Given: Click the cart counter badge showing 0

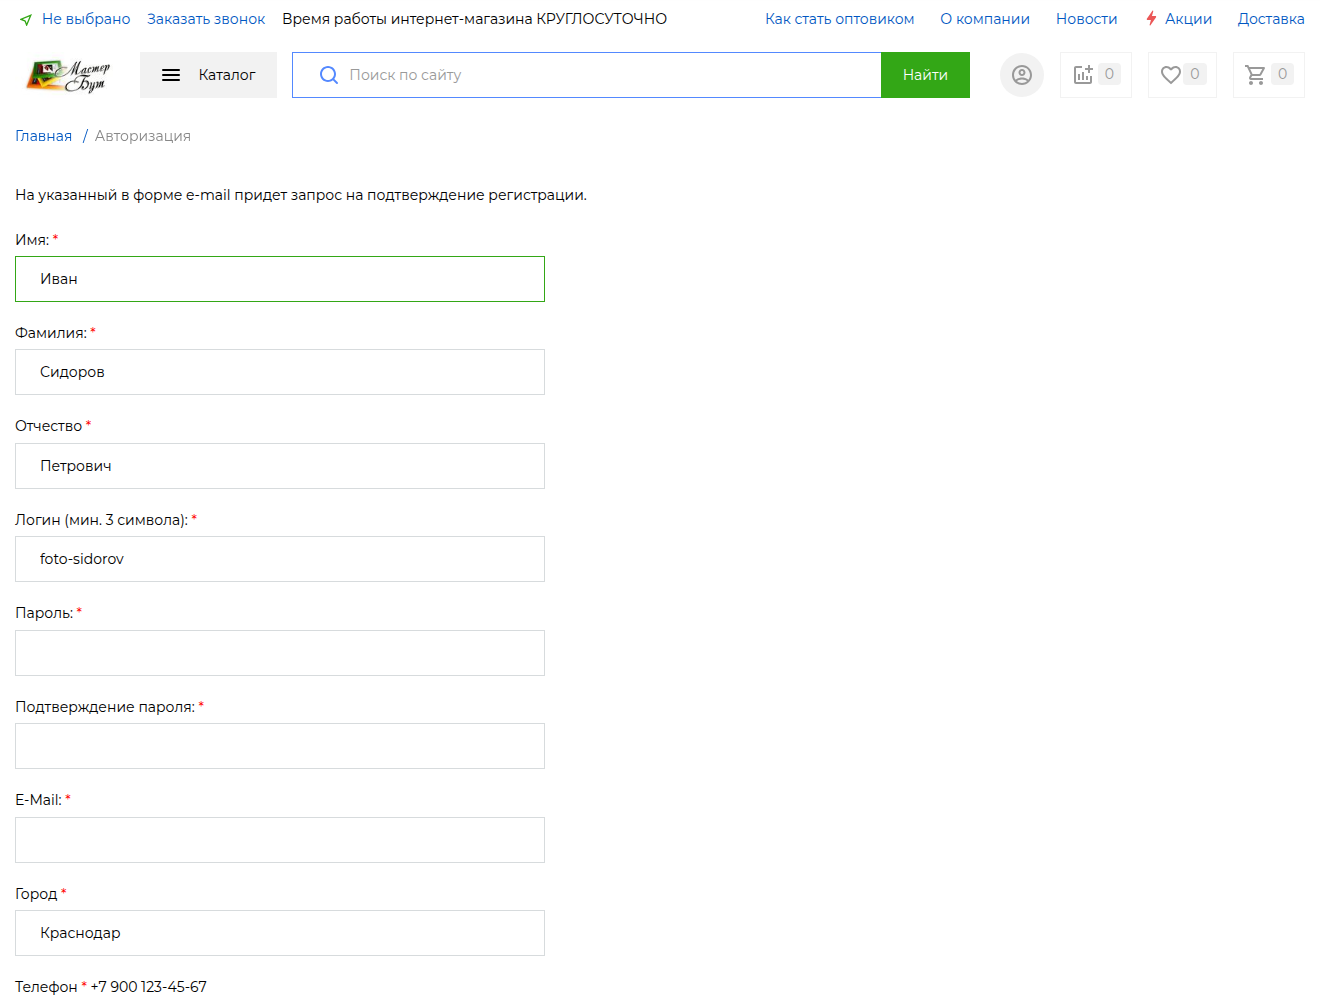Looking at the screenshot, I should click(1282, 74).
